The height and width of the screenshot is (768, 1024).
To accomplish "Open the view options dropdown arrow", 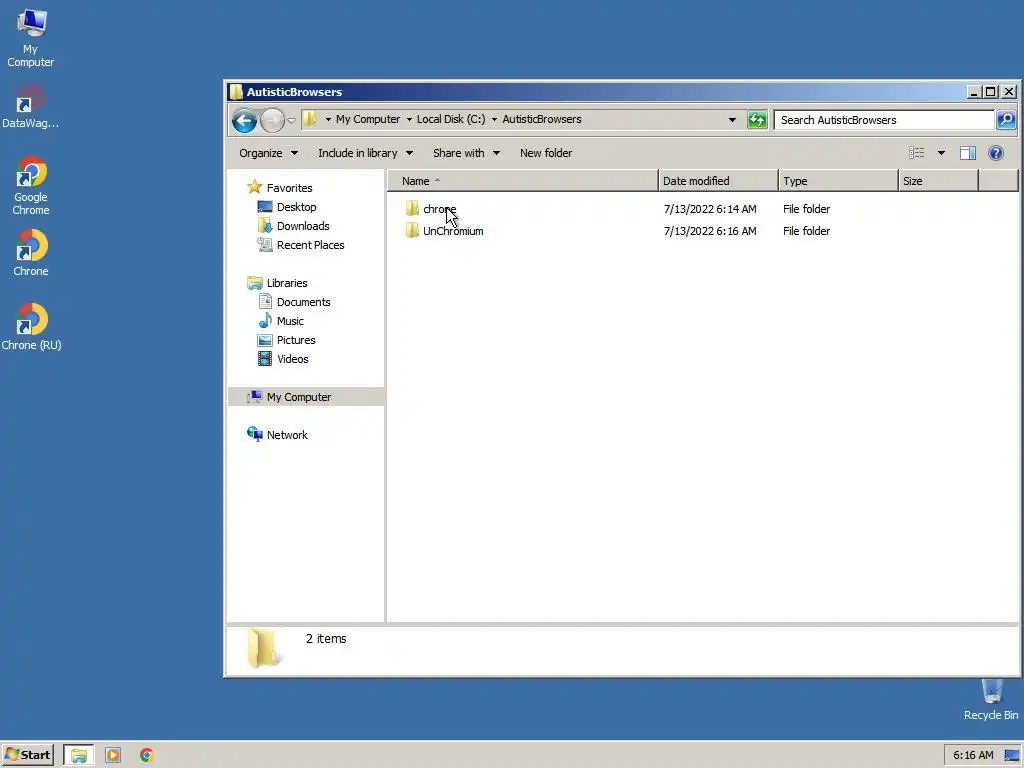I will pos(941,153).
